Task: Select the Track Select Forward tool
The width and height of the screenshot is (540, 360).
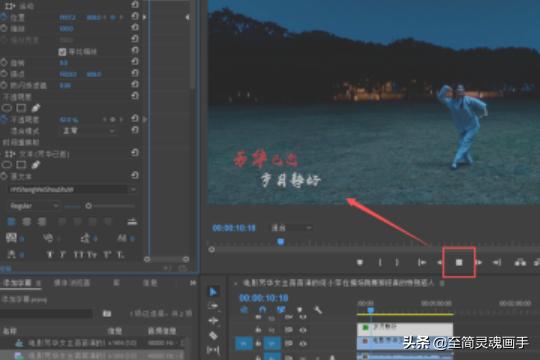Action: [x=214, y=306]
